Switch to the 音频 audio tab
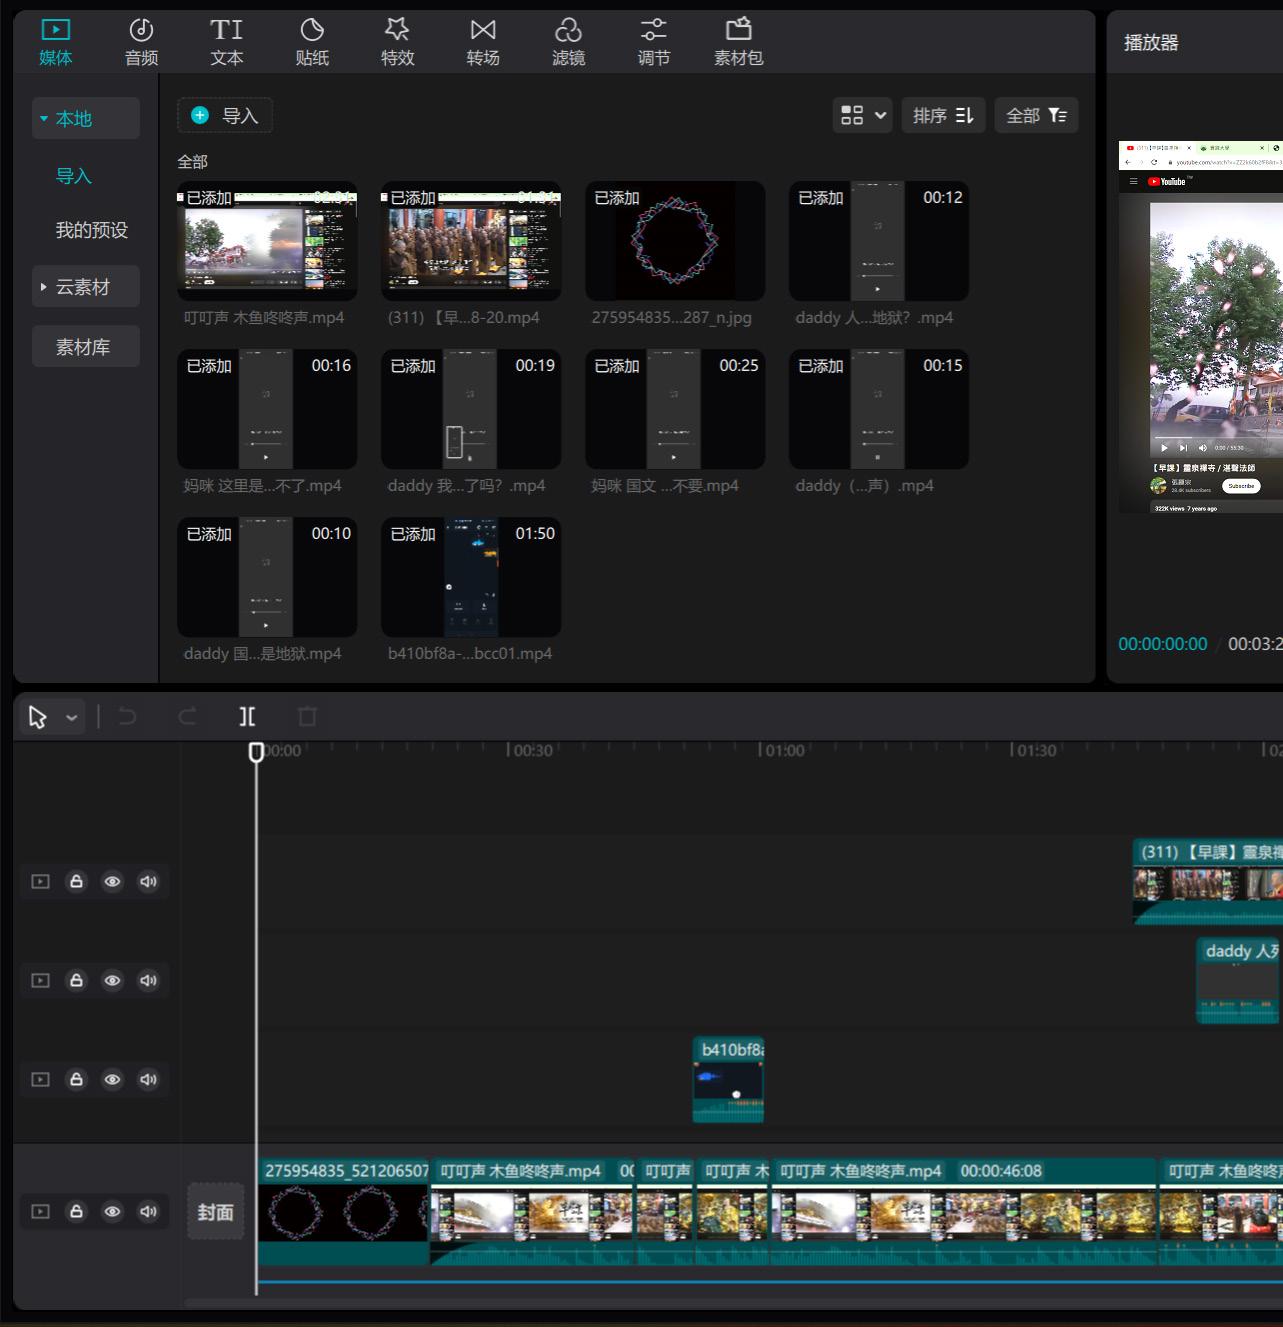 [x=141, y=43]
